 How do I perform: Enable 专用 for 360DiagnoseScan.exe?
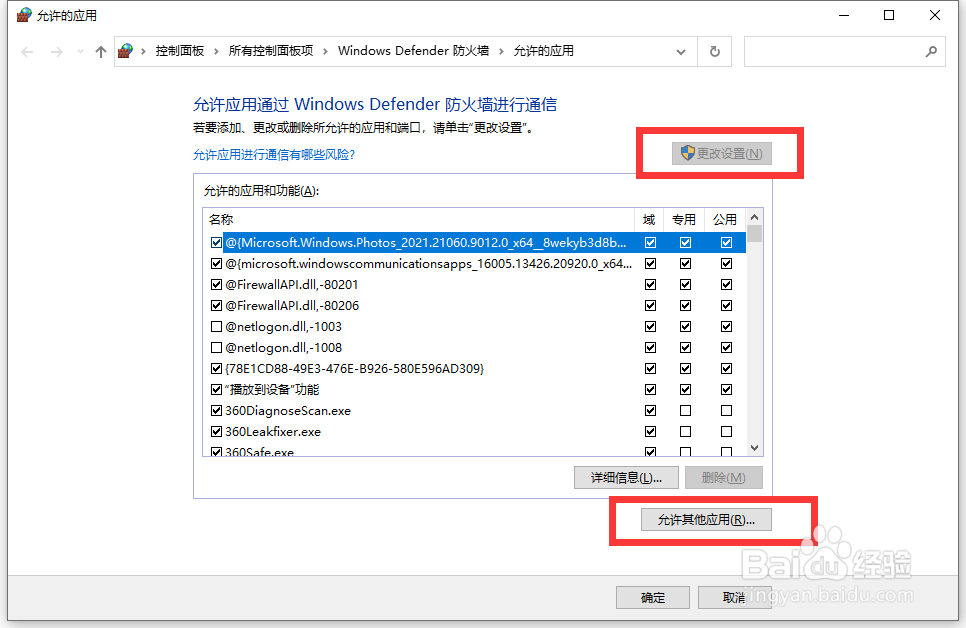pos(685,410)
